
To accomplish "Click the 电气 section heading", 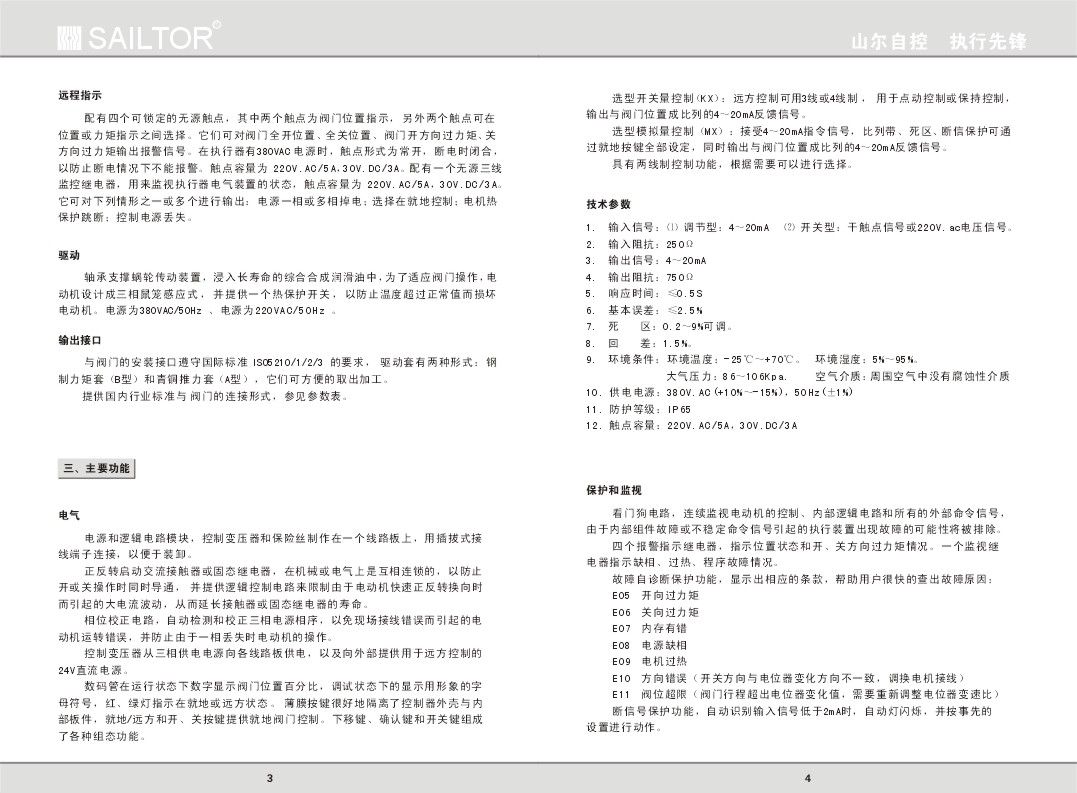I will click(x=69, y=516).
